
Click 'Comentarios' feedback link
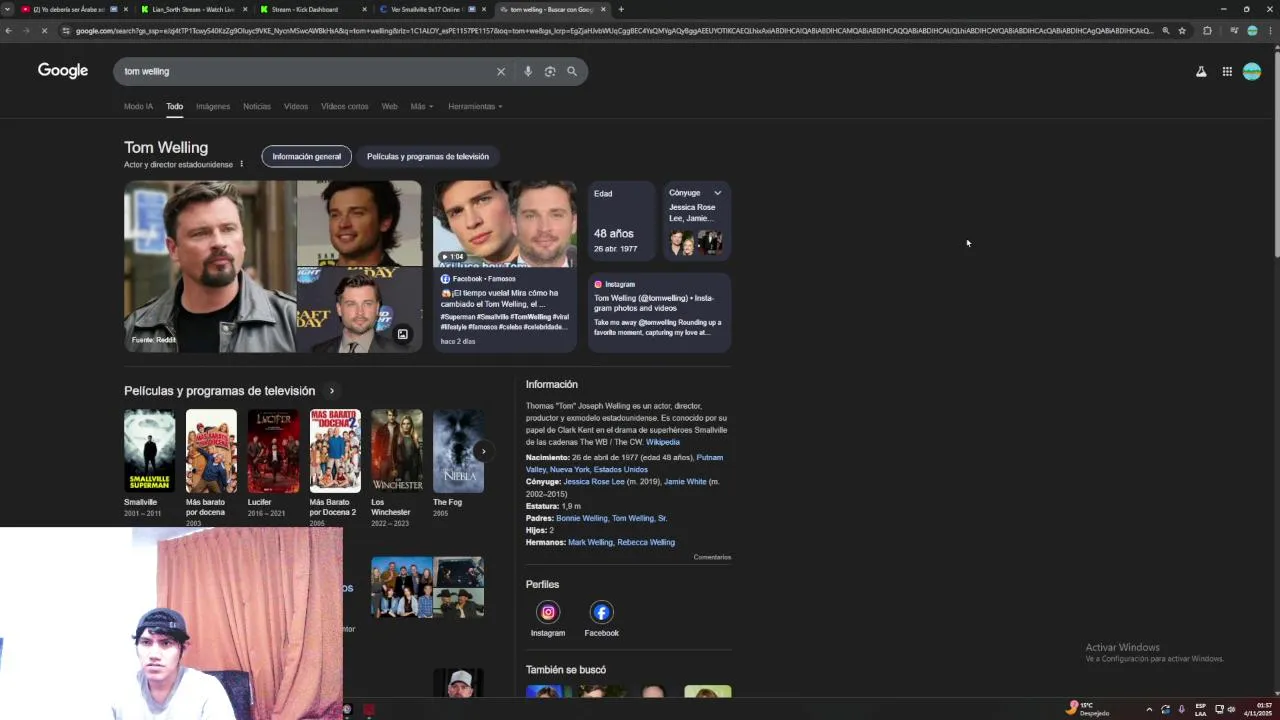tap(712, 557)
